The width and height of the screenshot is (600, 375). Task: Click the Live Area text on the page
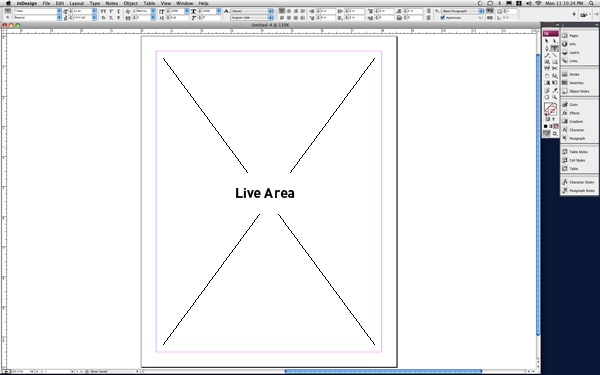(x=265, y=193)
